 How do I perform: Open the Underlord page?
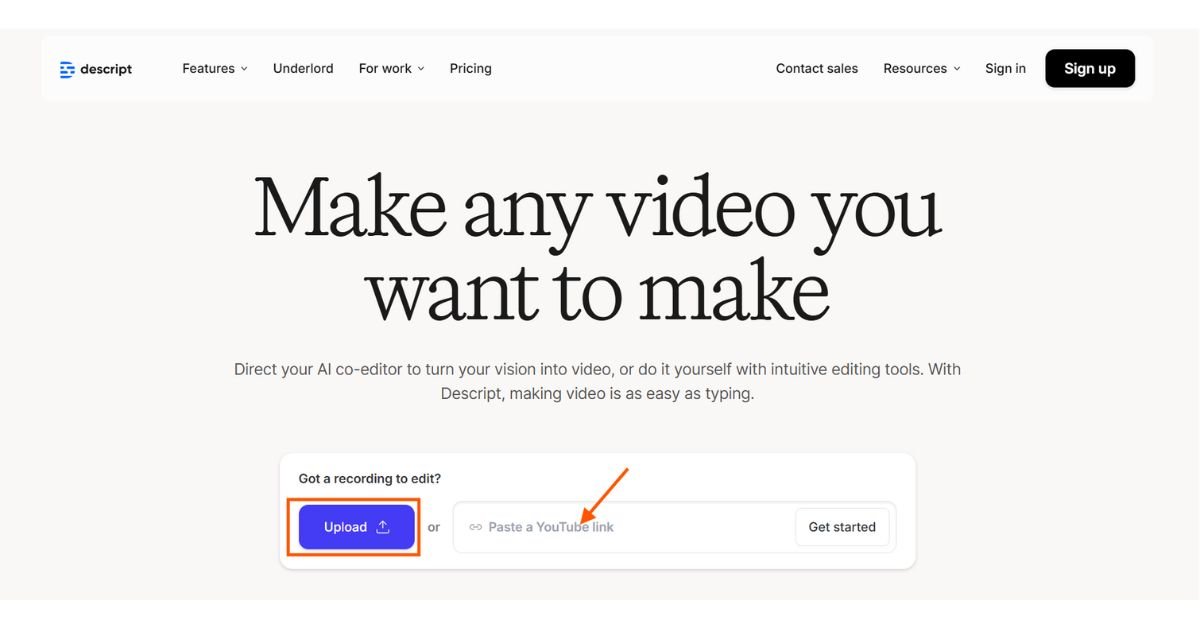302,68
